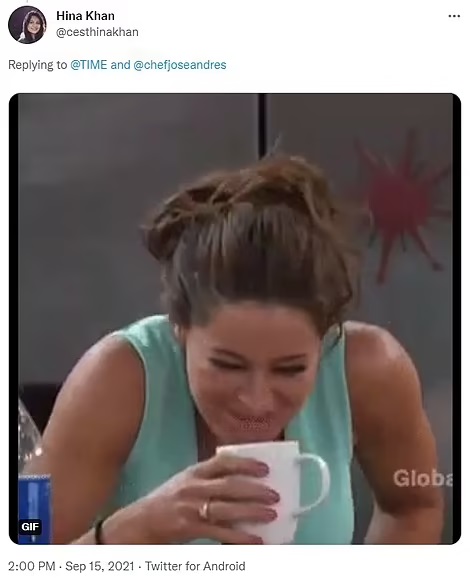
Task: Click the 2:00 PM timestamp
Action: click(x=32, y=566)
